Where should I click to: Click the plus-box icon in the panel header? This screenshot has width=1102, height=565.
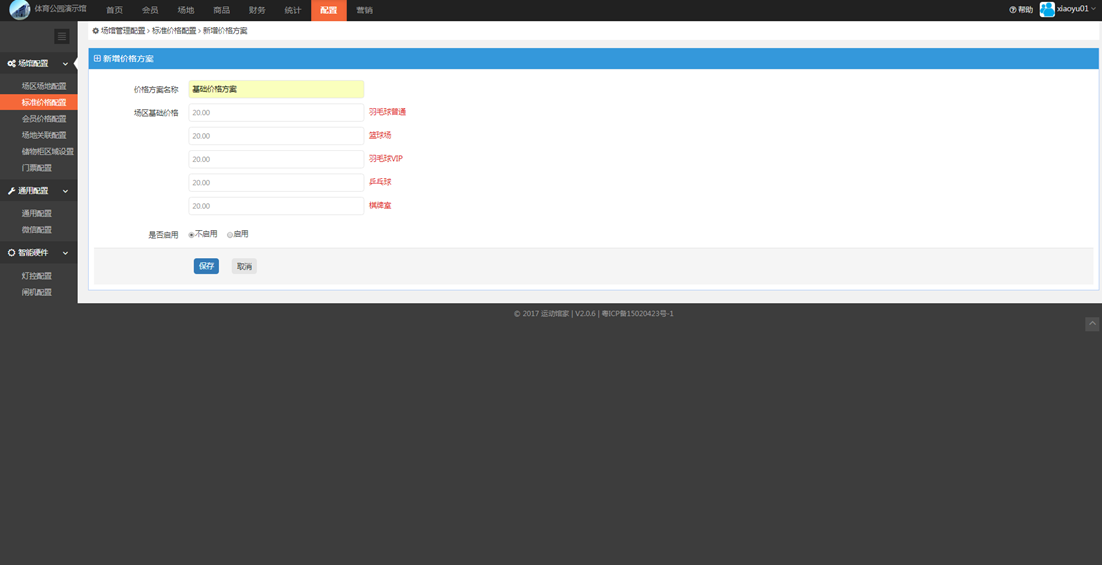(97, 59)
